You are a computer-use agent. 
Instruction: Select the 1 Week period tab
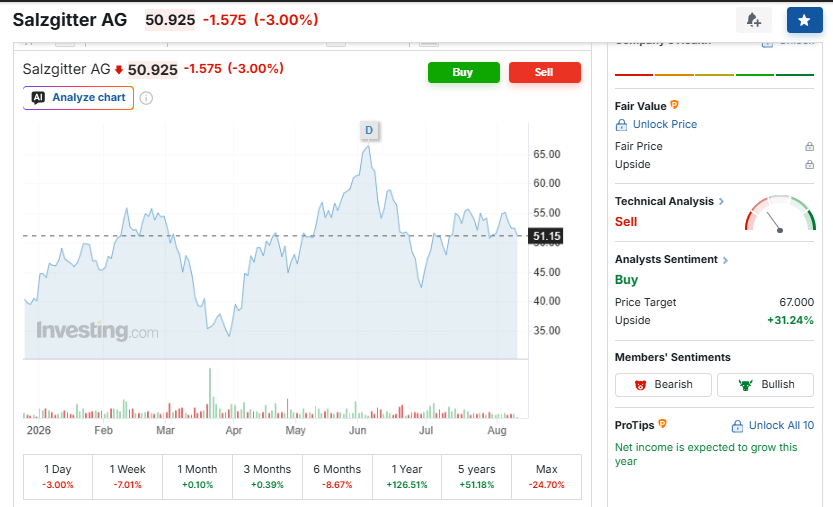[128, 477]
